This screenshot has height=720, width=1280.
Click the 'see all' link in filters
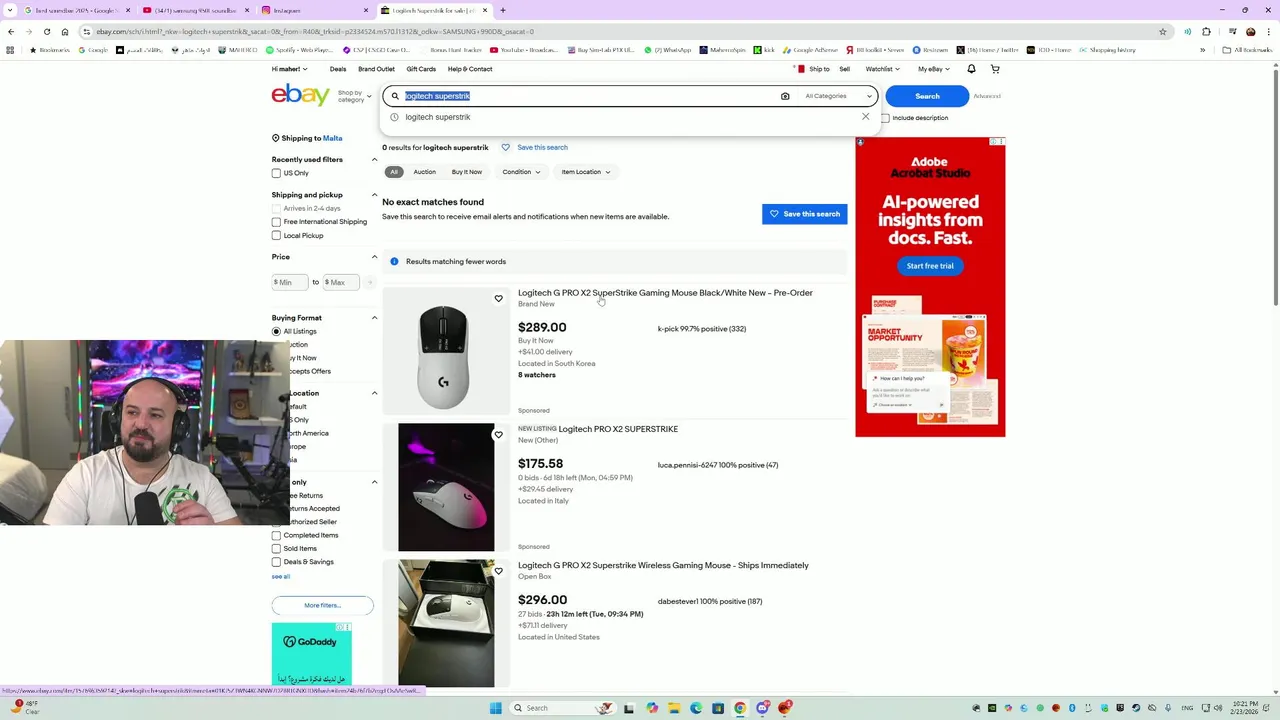click(x=281, y=576)
